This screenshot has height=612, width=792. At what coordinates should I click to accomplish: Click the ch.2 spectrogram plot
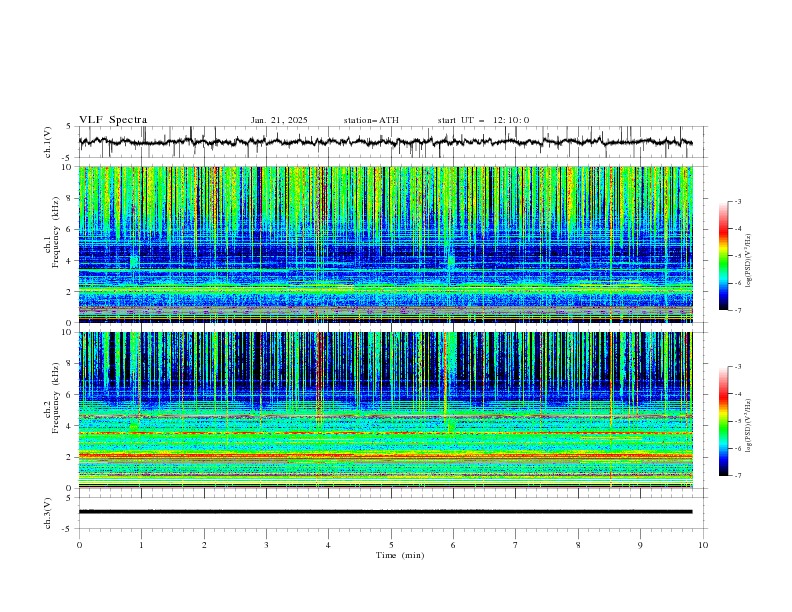386,410
